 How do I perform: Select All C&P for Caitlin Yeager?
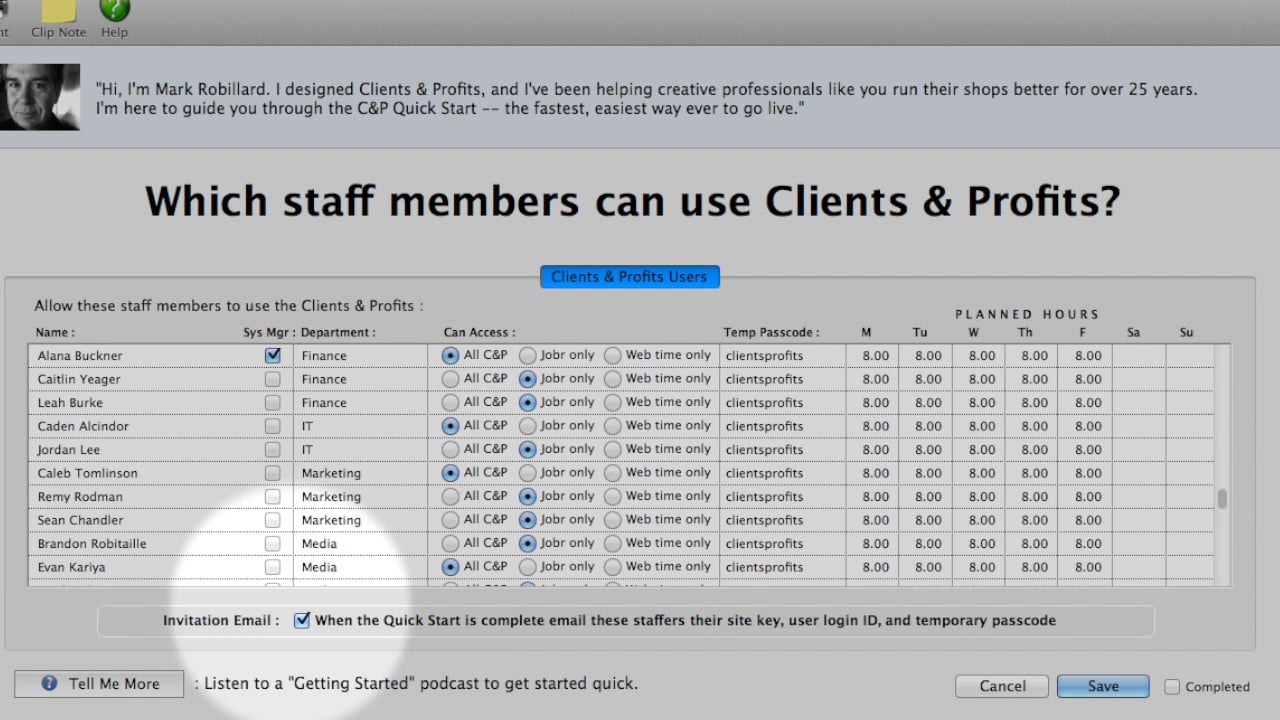(x=451, y=379)
